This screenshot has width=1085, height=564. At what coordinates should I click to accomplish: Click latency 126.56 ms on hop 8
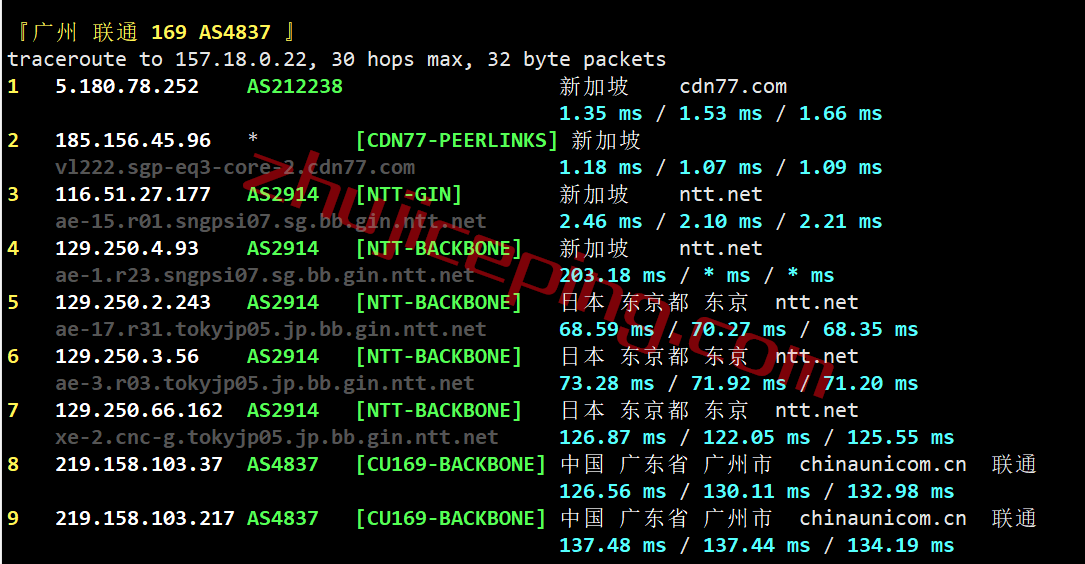click(612, 491)
